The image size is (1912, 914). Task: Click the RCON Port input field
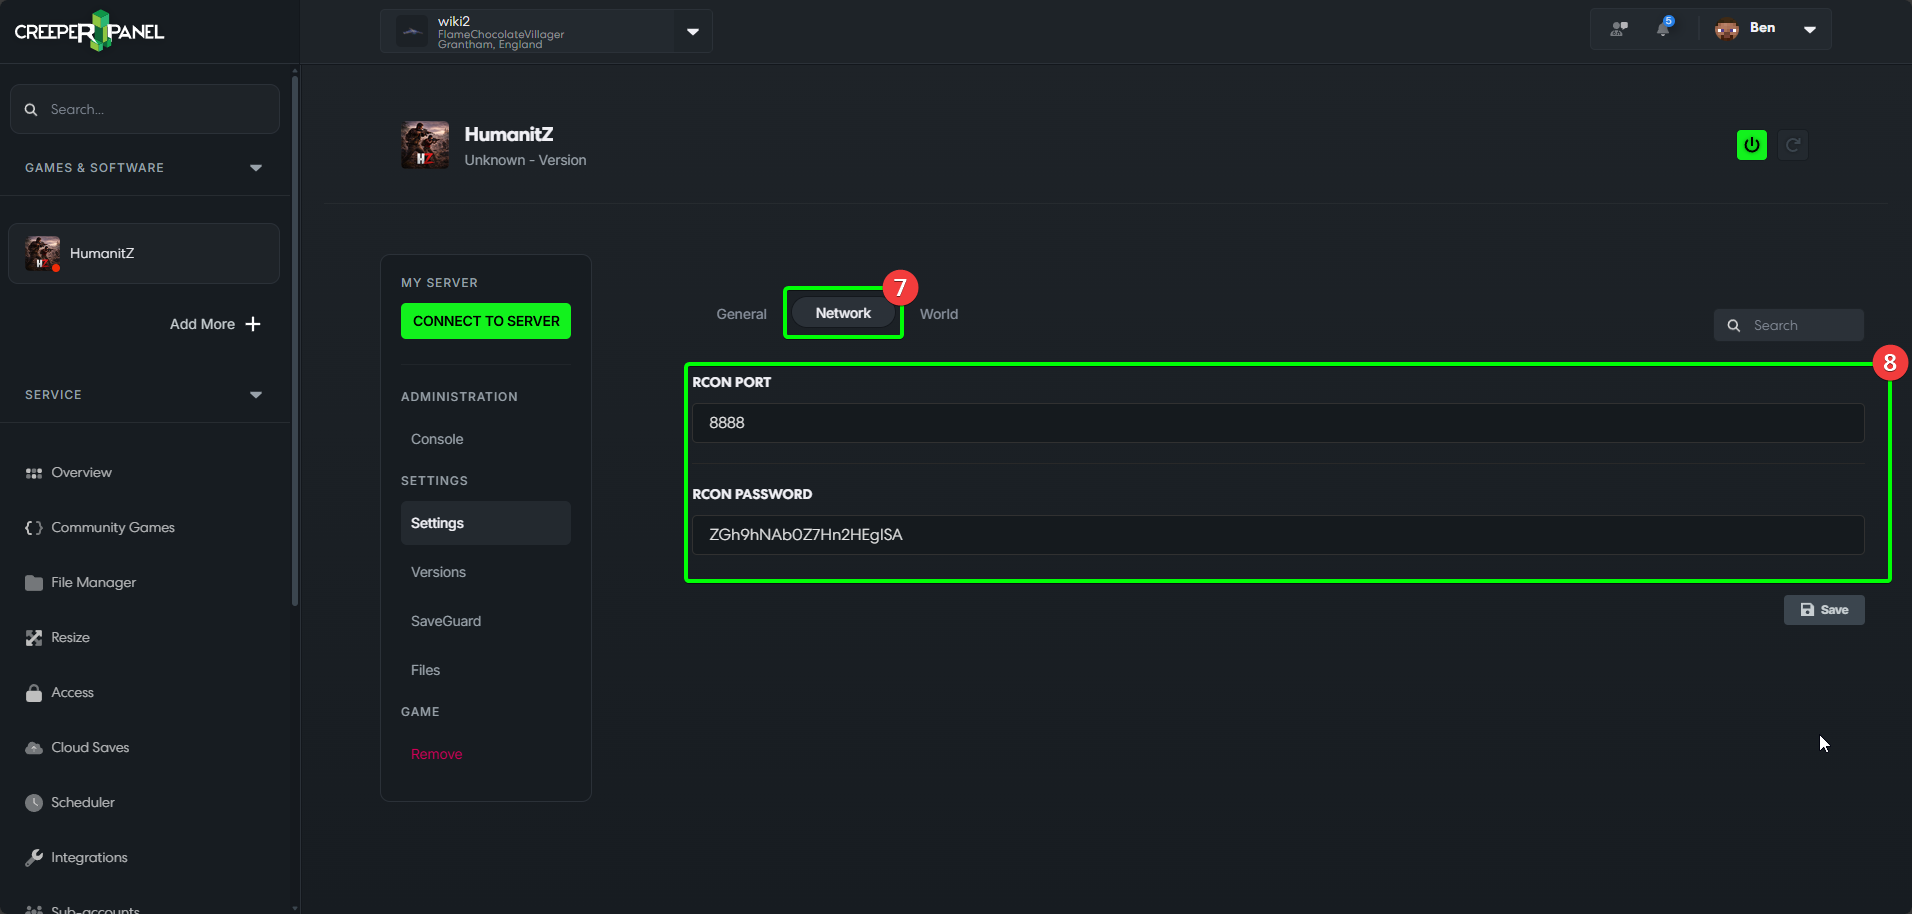coord(1277,423)
